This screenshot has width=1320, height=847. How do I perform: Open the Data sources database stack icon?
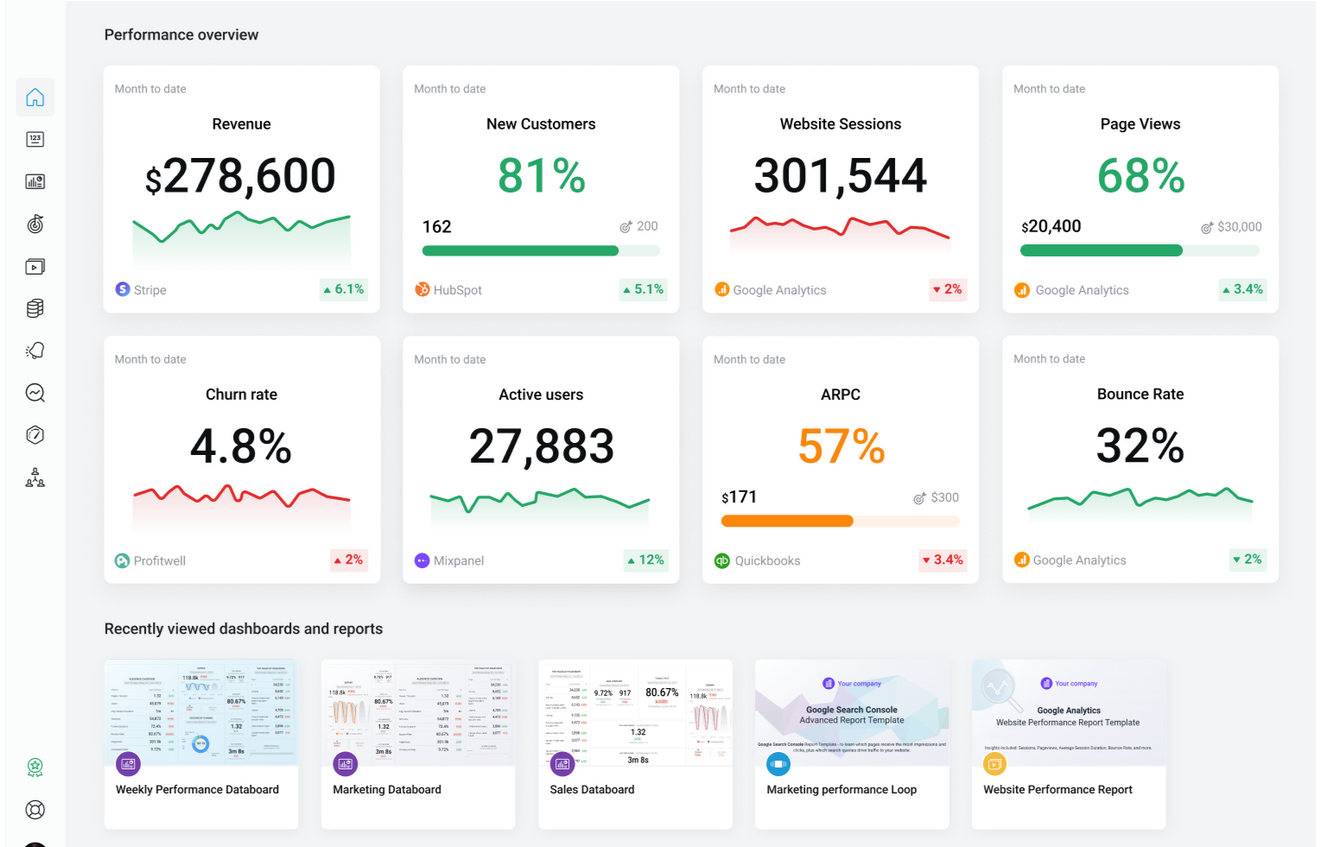pos(35,309)
